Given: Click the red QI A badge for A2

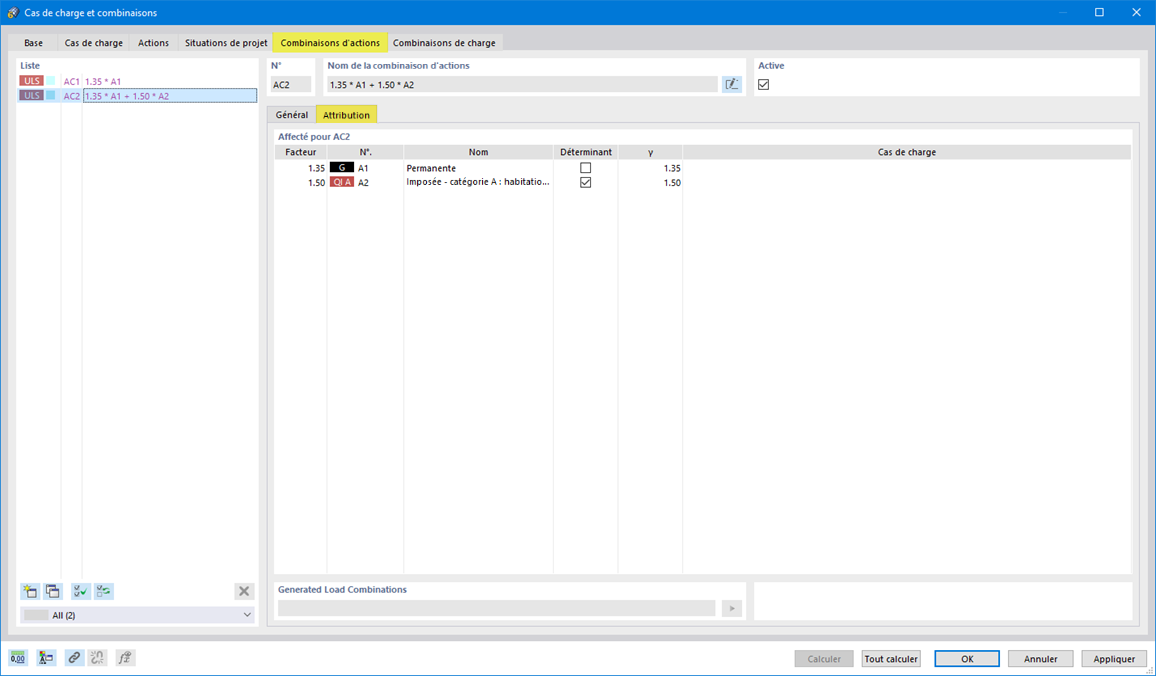Looking at the screenshot, I should point(341,182).
